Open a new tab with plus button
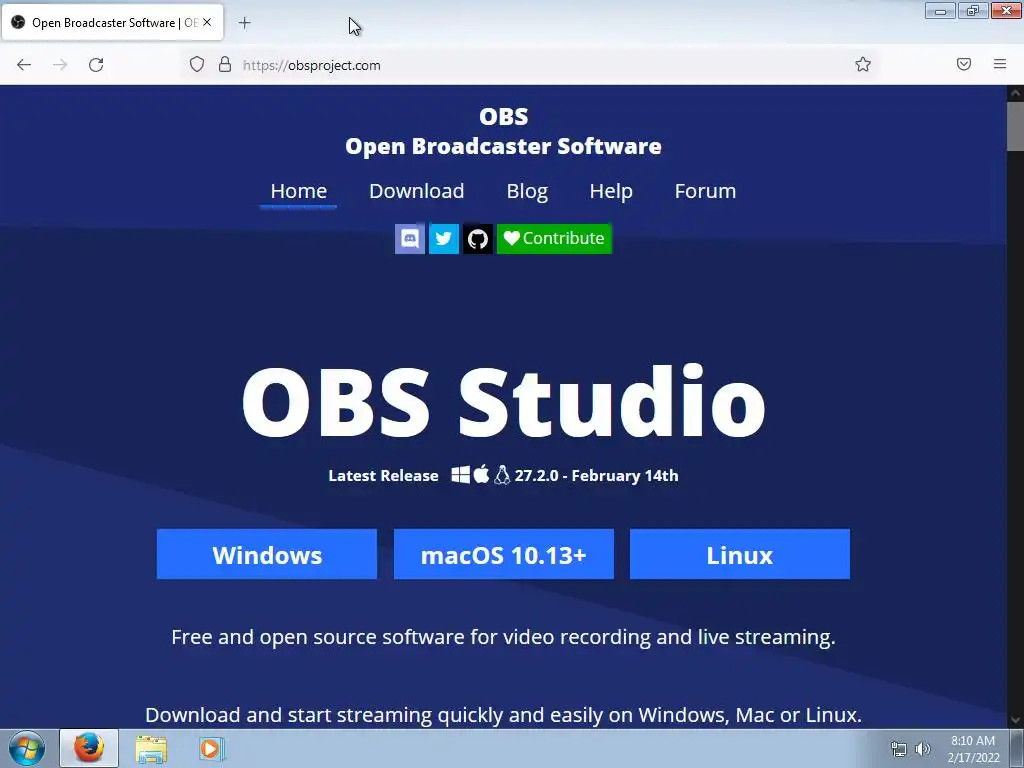This screenshot has height=768, width=1024. tap(244, 23)
